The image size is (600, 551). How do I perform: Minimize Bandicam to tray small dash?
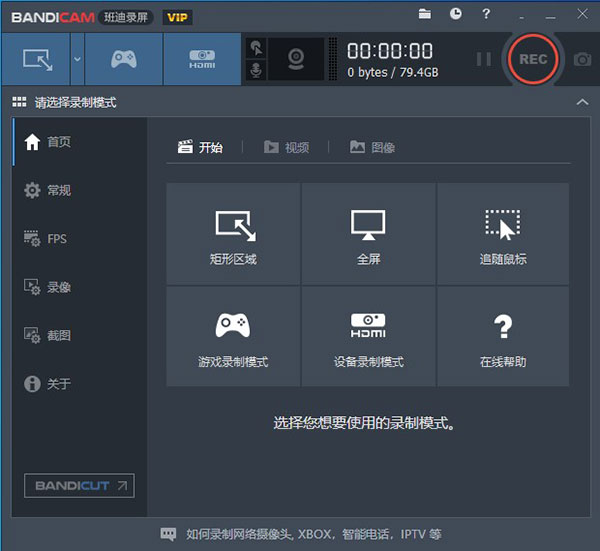coord(522,18)
